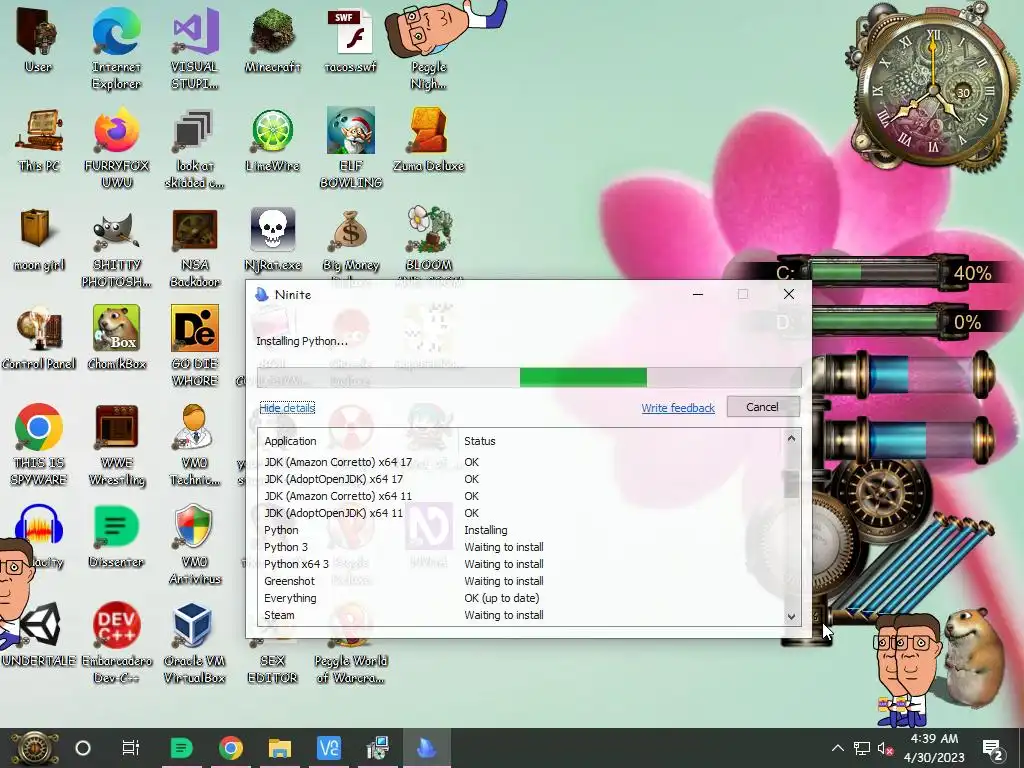Select the NSA Backdoor desktop icon

[195, 248]
